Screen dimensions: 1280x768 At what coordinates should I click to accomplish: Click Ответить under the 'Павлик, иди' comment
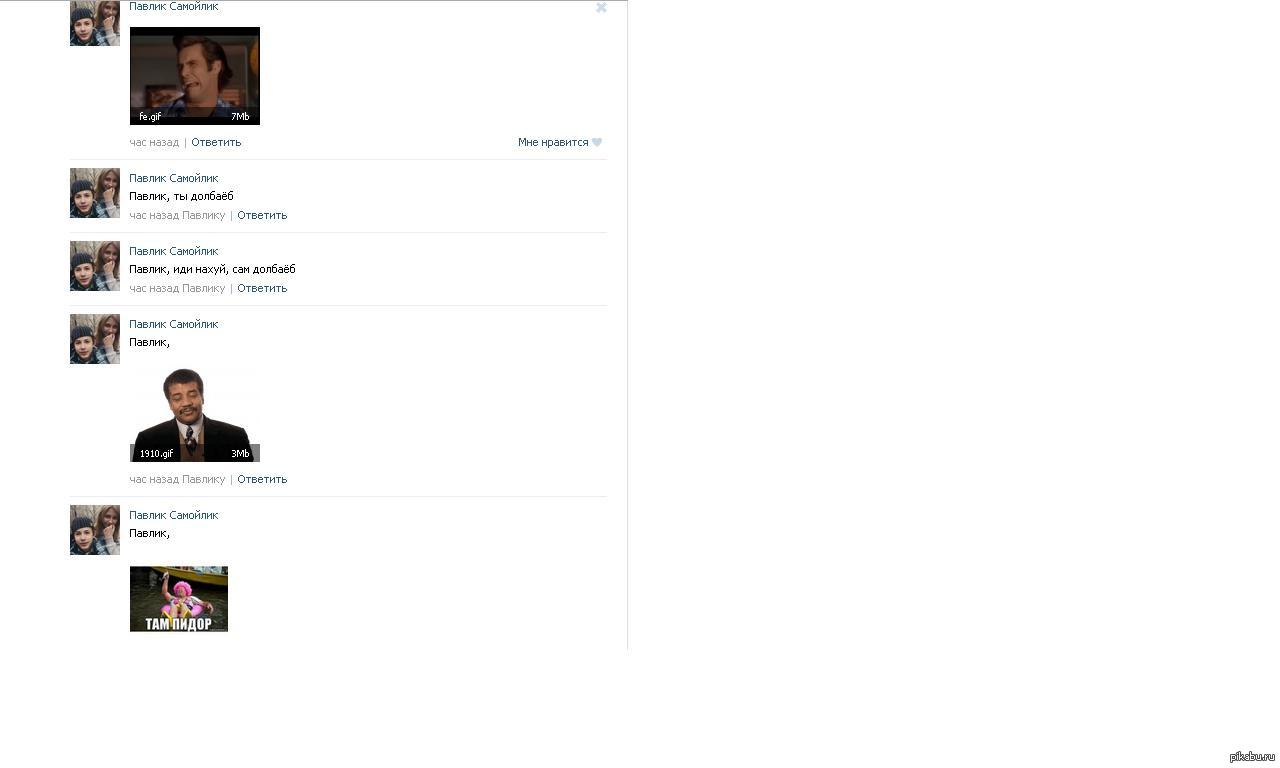(x=262, y=288)
